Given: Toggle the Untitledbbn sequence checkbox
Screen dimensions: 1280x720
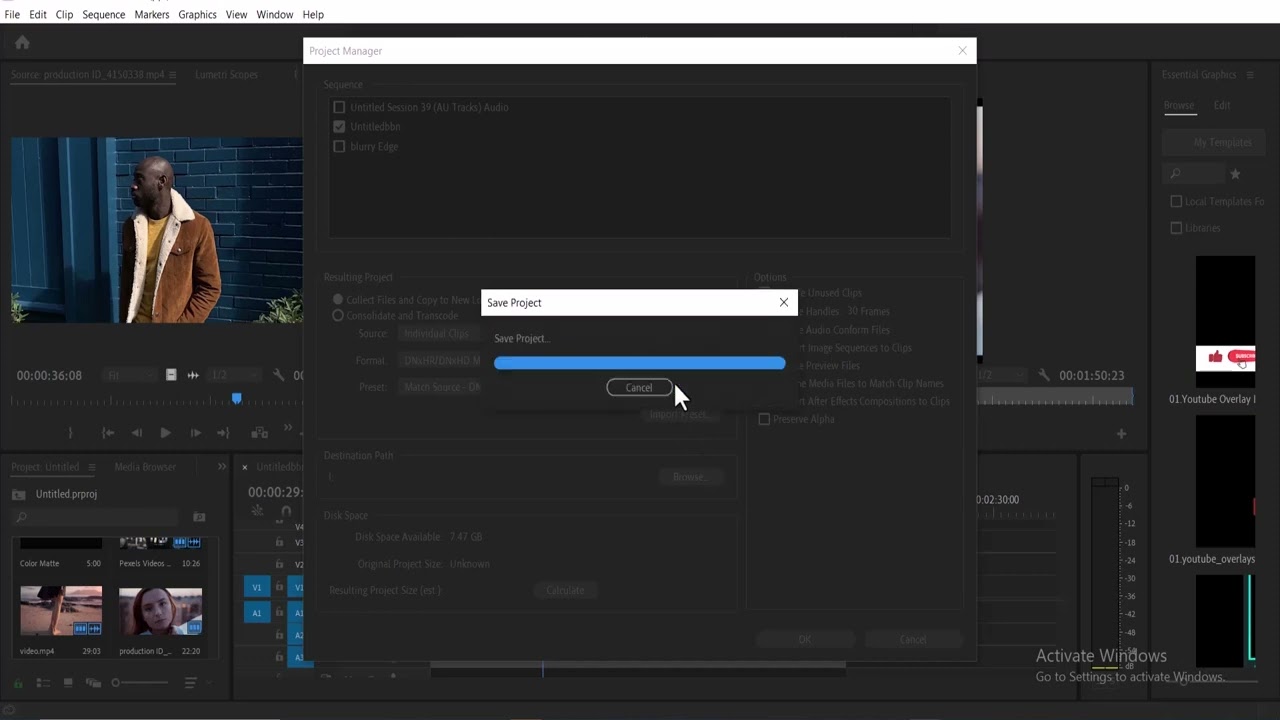Looking at the screenshot, I should (x=339, y=127).
